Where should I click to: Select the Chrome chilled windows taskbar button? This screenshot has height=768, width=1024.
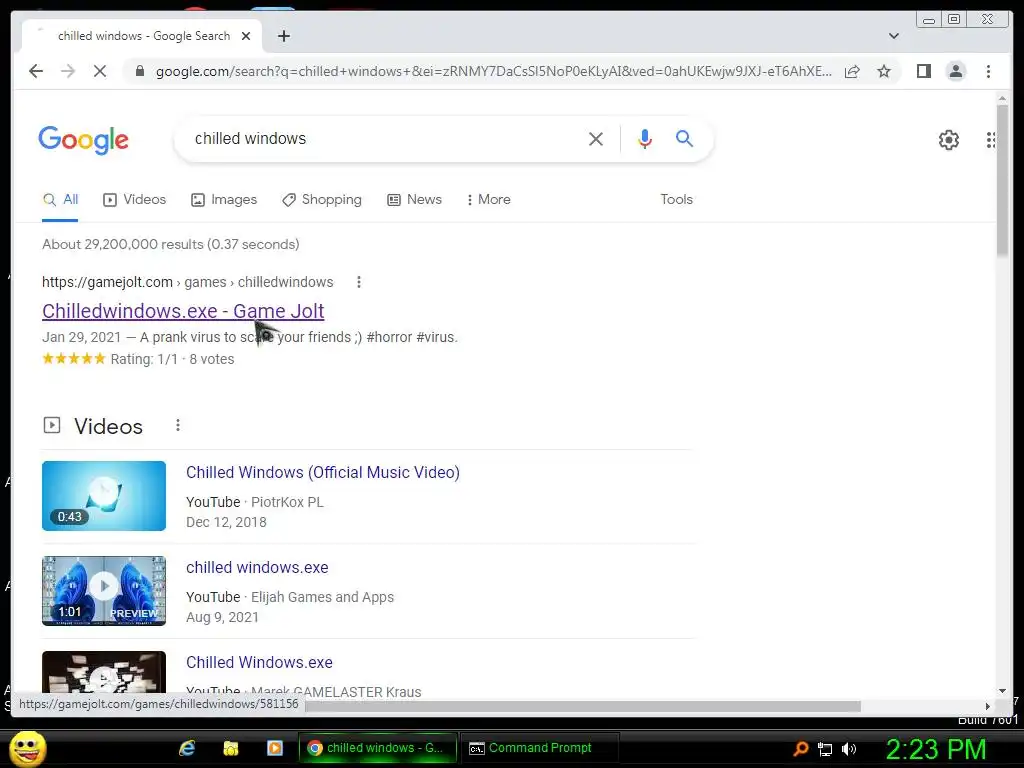[x=378, y=748]
